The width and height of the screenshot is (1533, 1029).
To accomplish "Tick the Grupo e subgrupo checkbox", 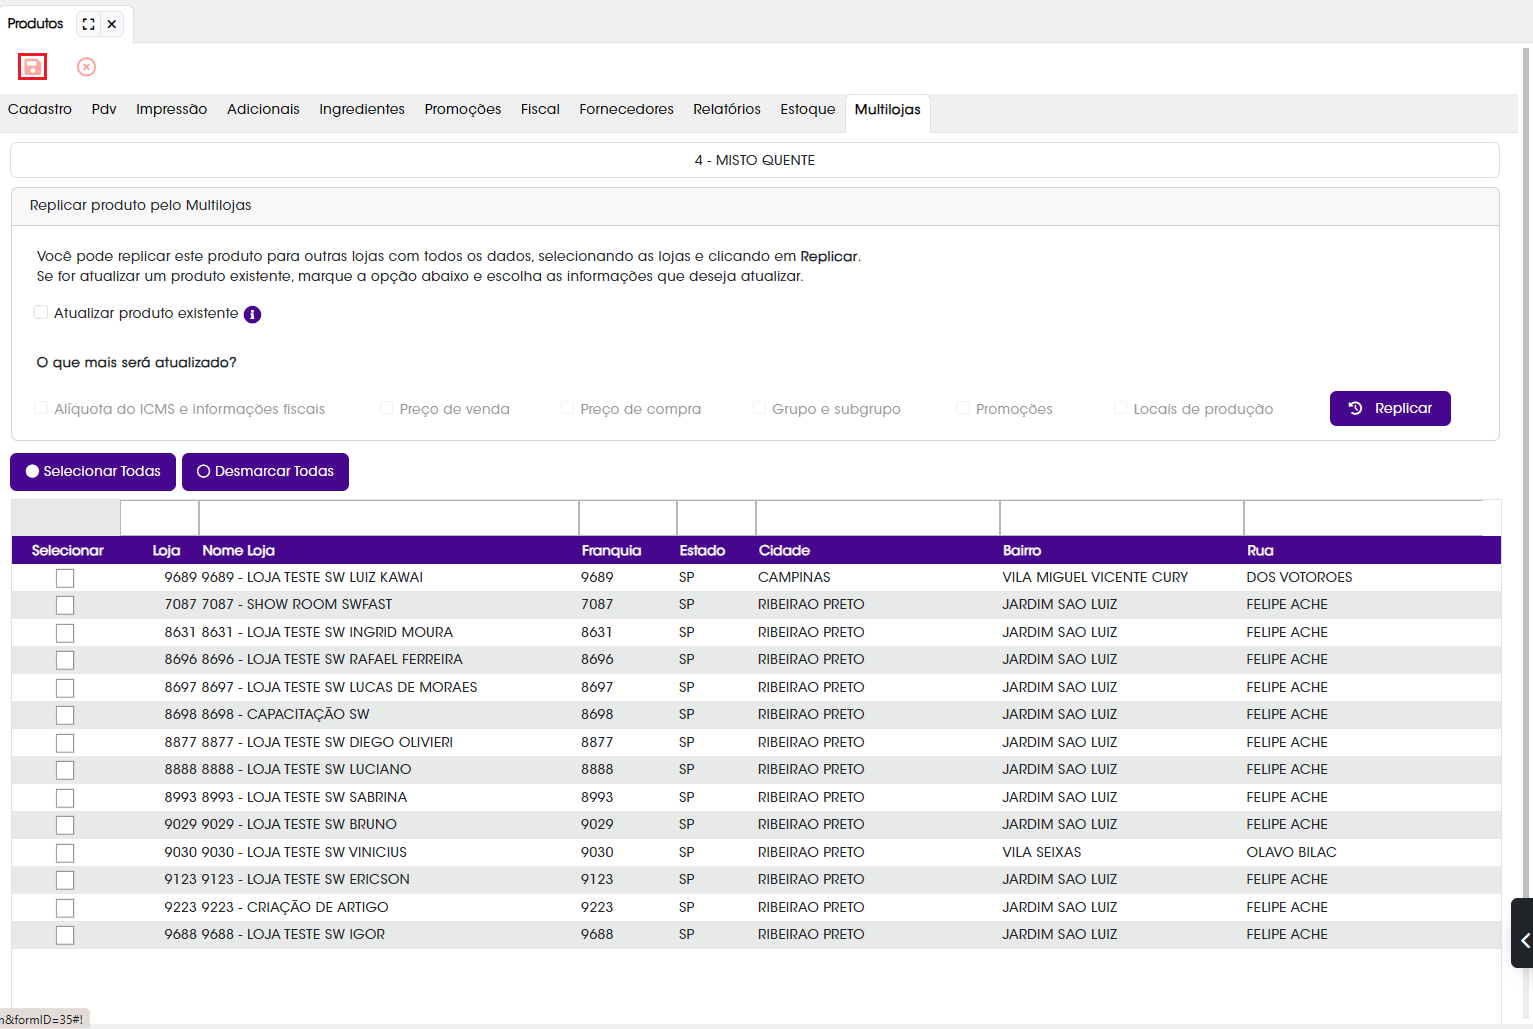I will pos(759,408).
